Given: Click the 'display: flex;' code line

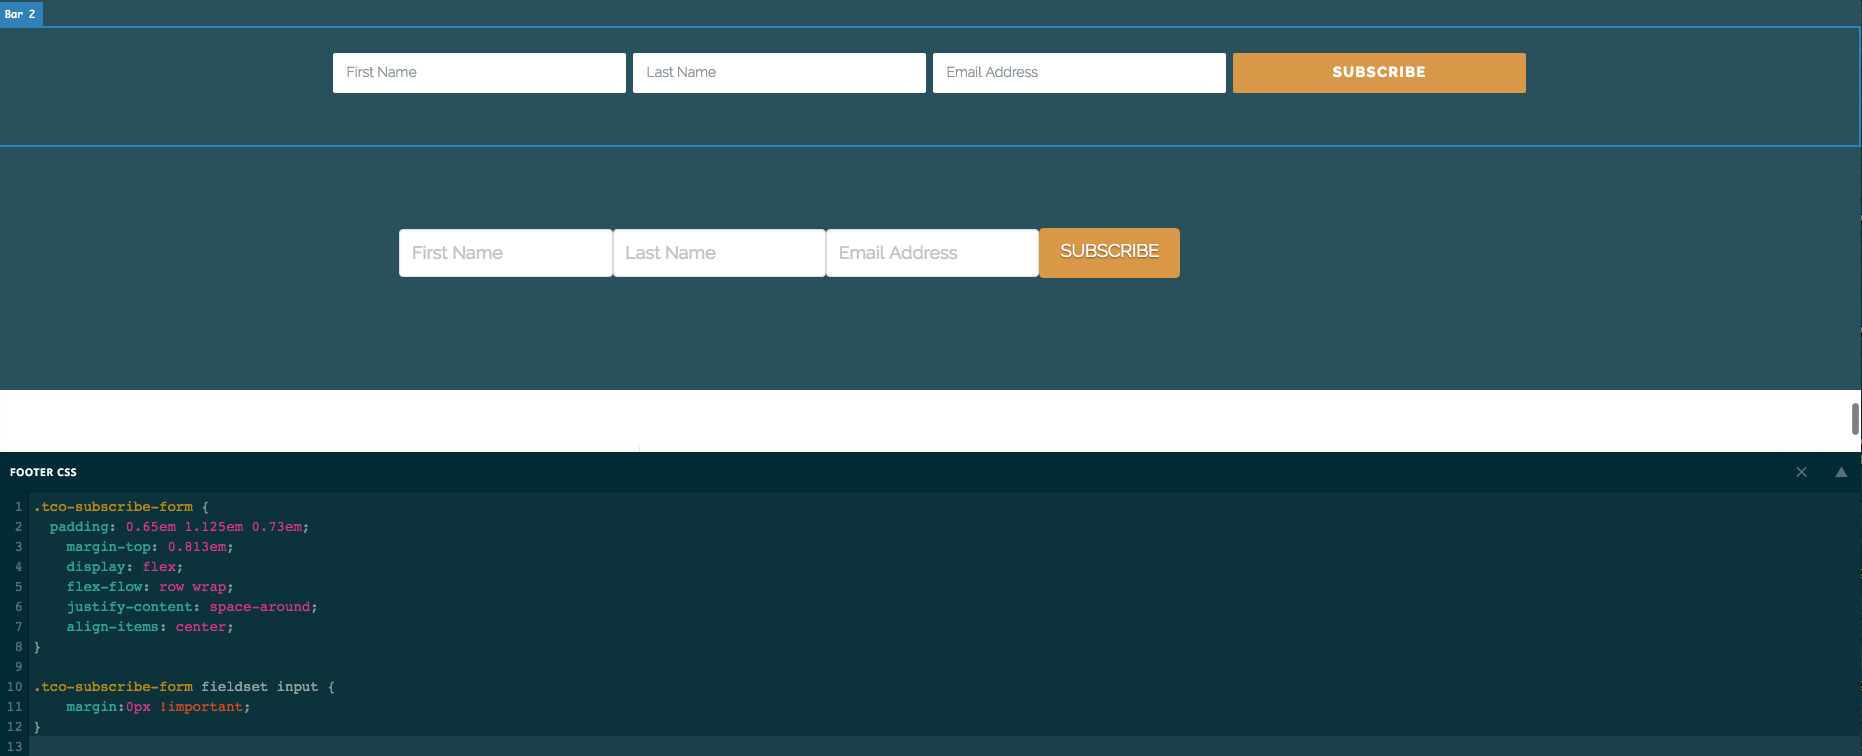Looking at the screenshot, I should [124, 567].
